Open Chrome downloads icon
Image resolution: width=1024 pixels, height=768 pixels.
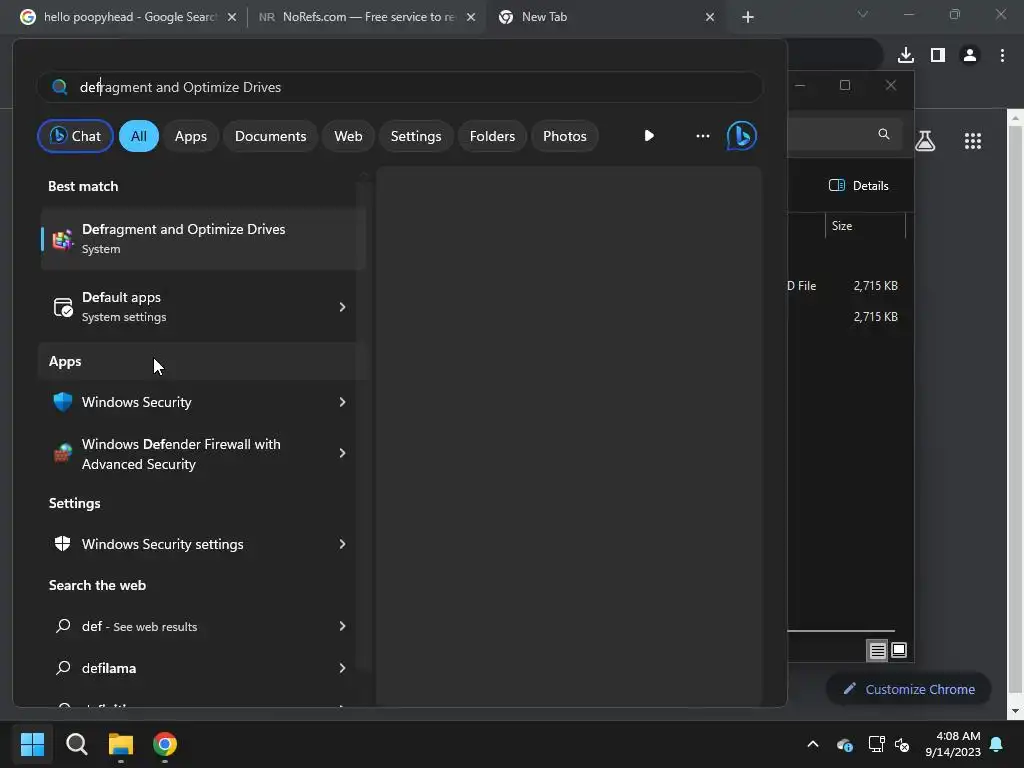[906, 55]
